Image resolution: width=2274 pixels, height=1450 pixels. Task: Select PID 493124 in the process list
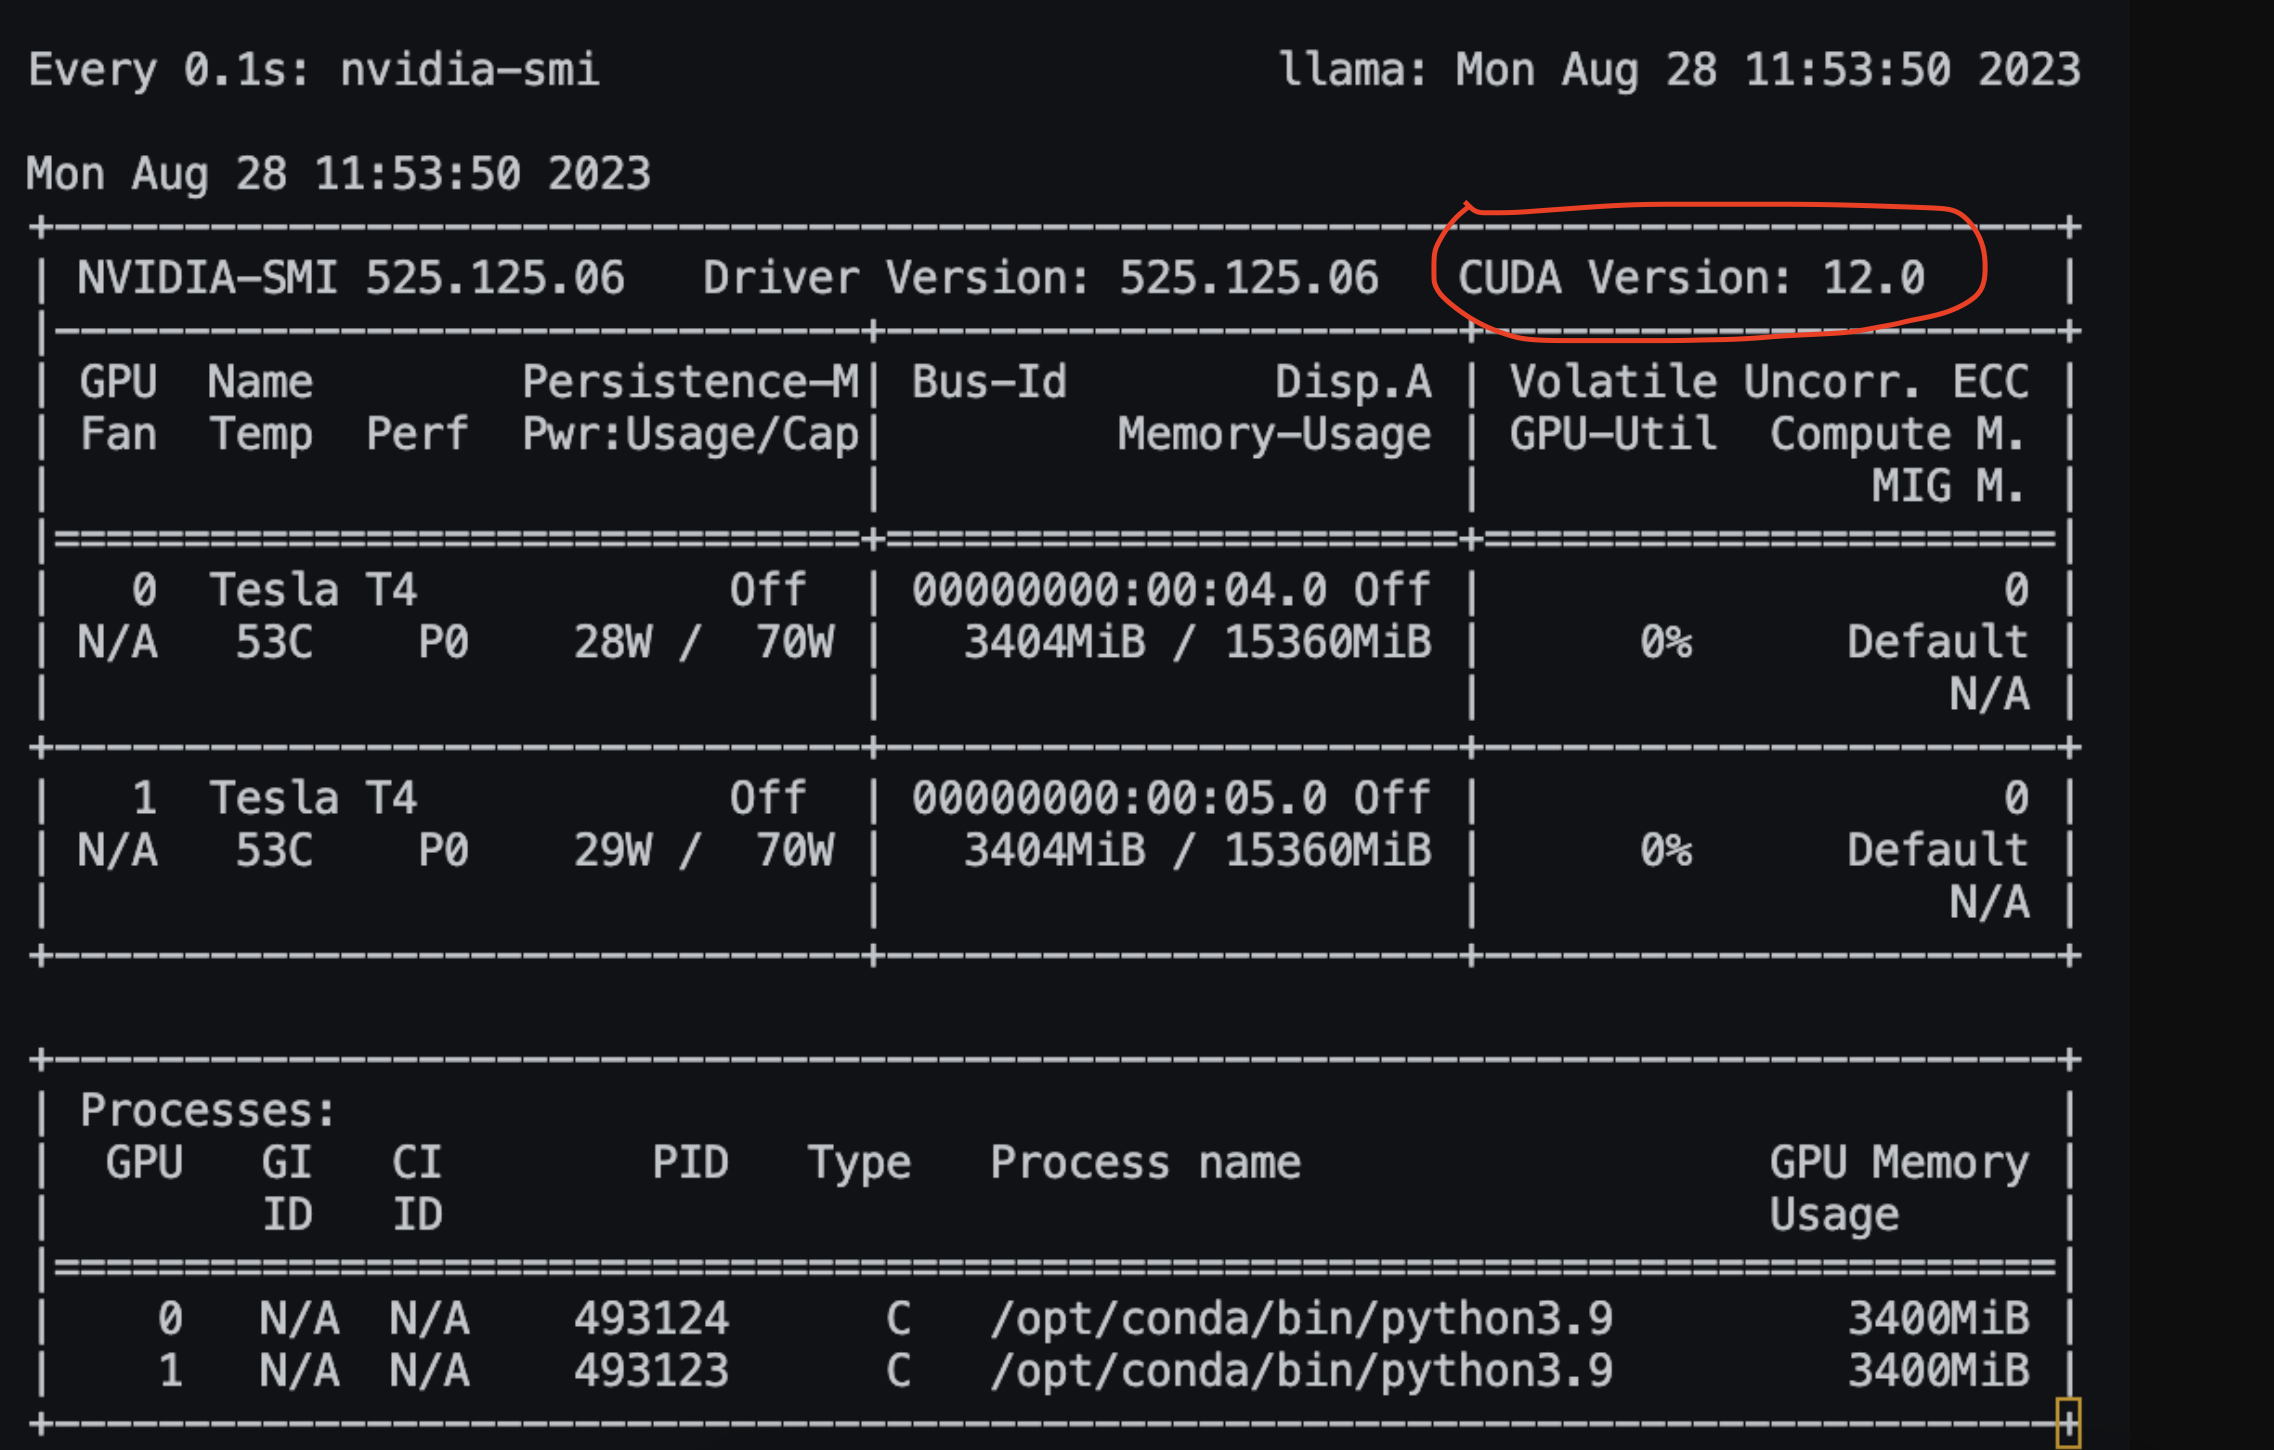point(652,1318)
